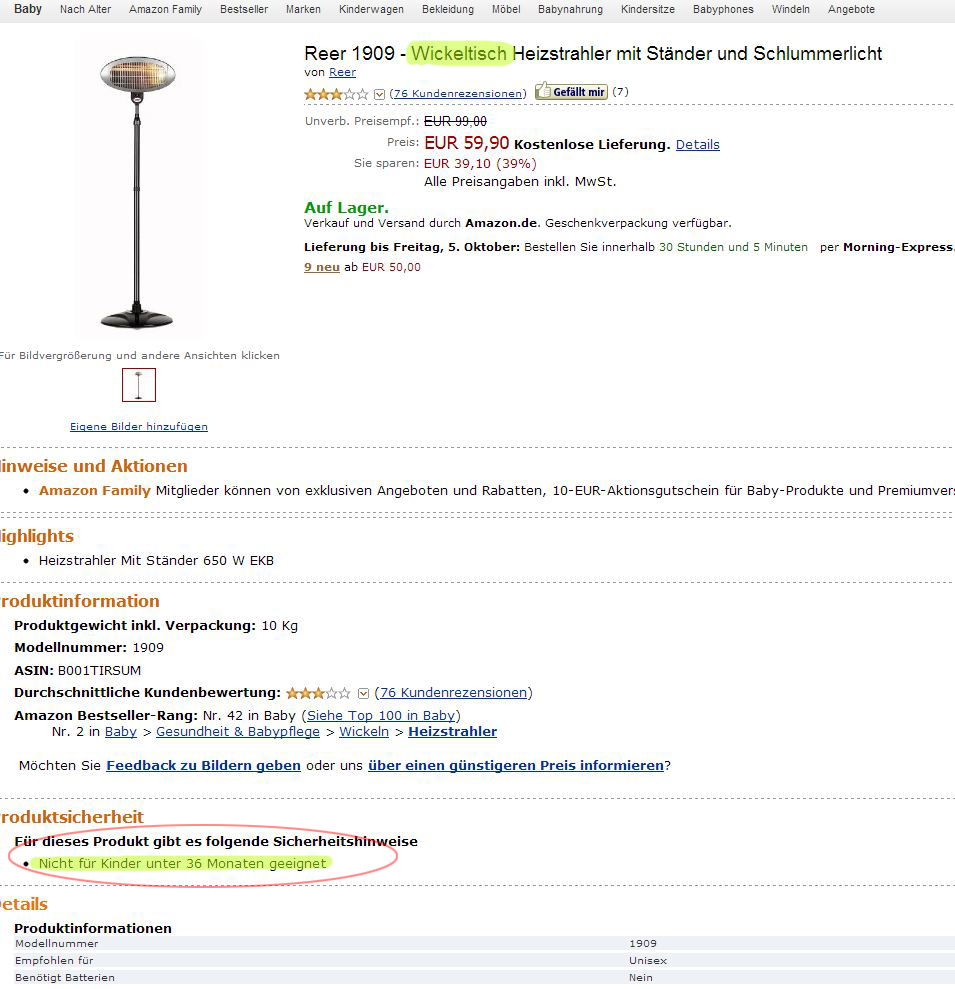Open the Kinderwagen menu item

[371, 9]
